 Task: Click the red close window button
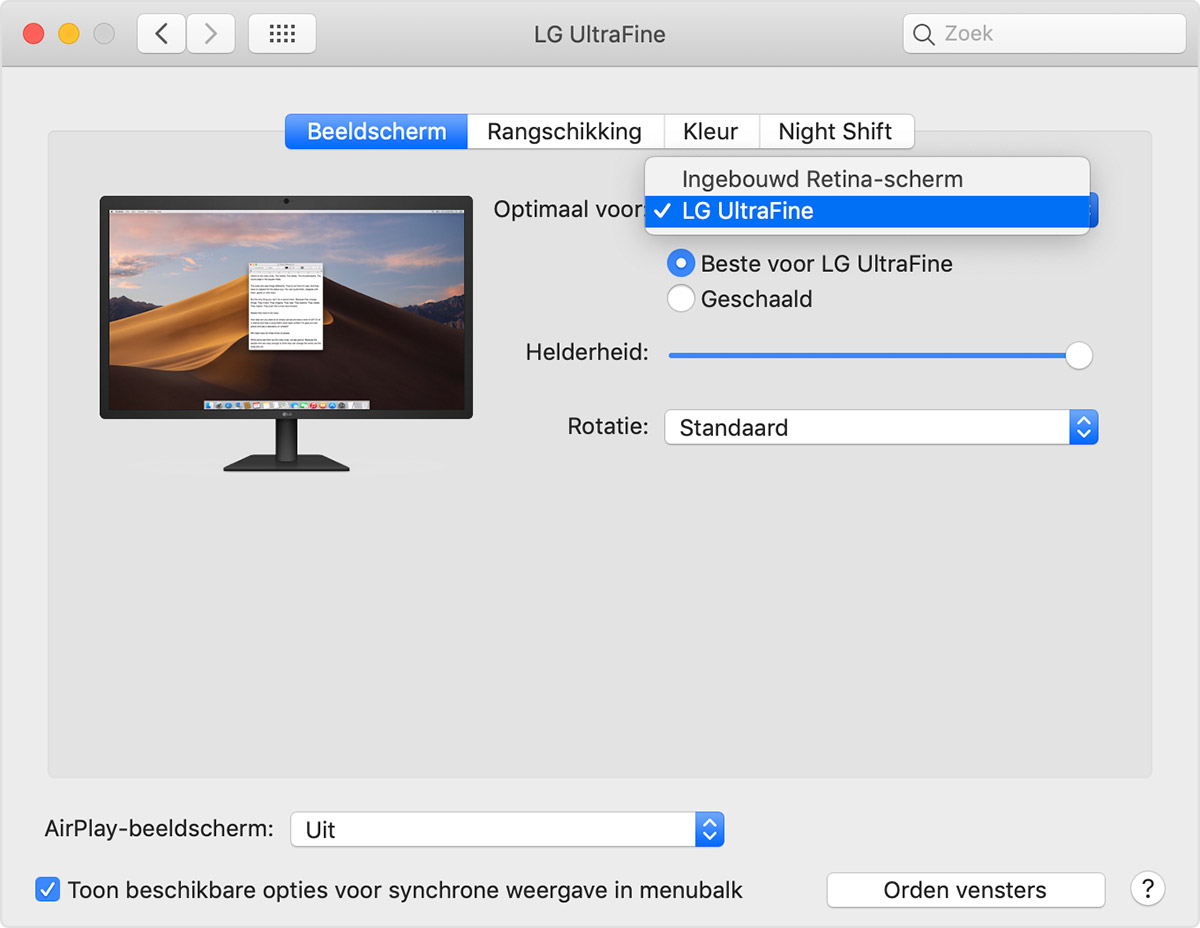pyautogui.click(x=34, y=34)
